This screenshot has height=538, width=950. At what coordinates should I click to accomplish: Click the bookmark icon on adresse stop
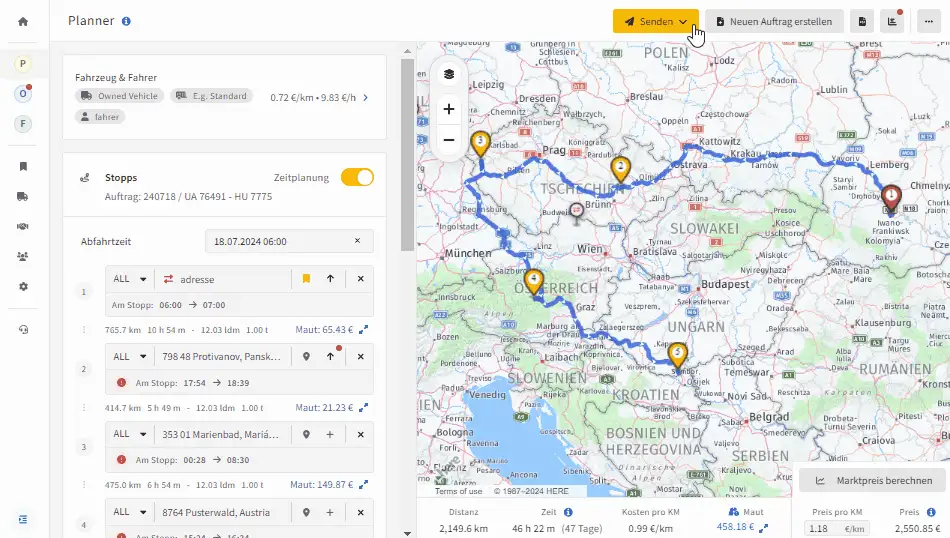point(307,279)
